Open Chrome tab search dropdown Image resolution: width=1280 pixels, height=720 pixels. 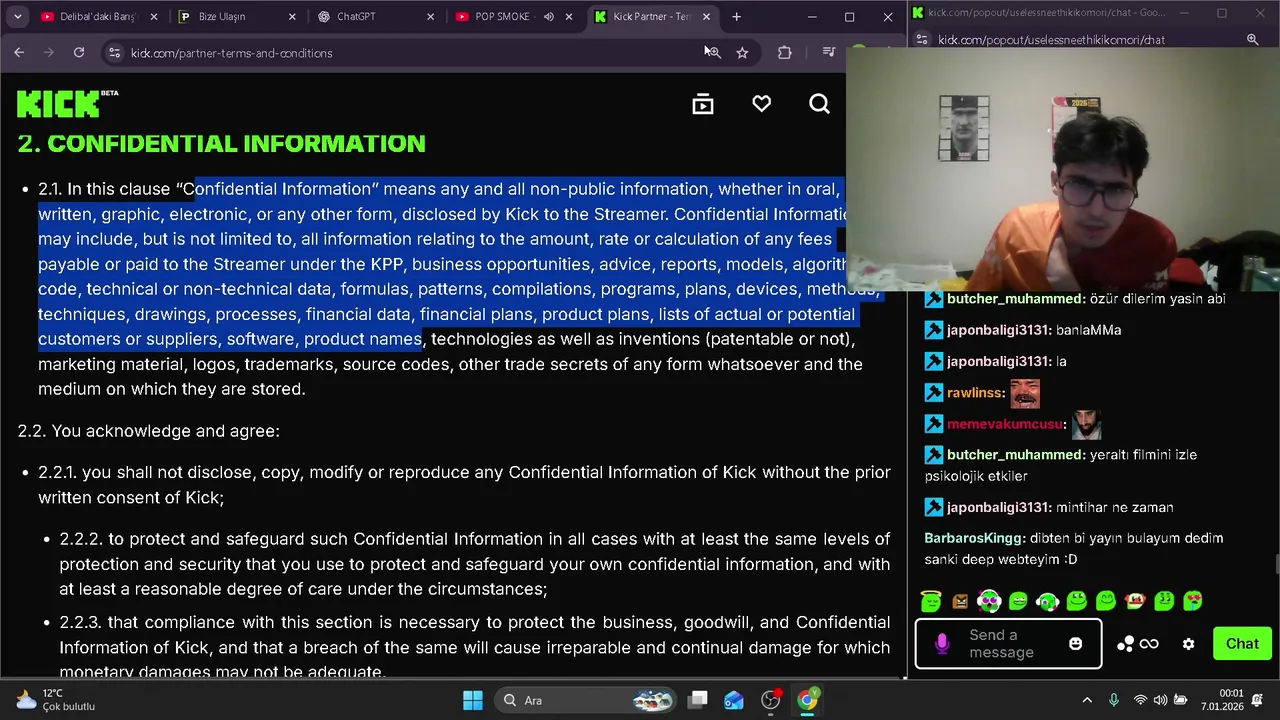point(17,17)
